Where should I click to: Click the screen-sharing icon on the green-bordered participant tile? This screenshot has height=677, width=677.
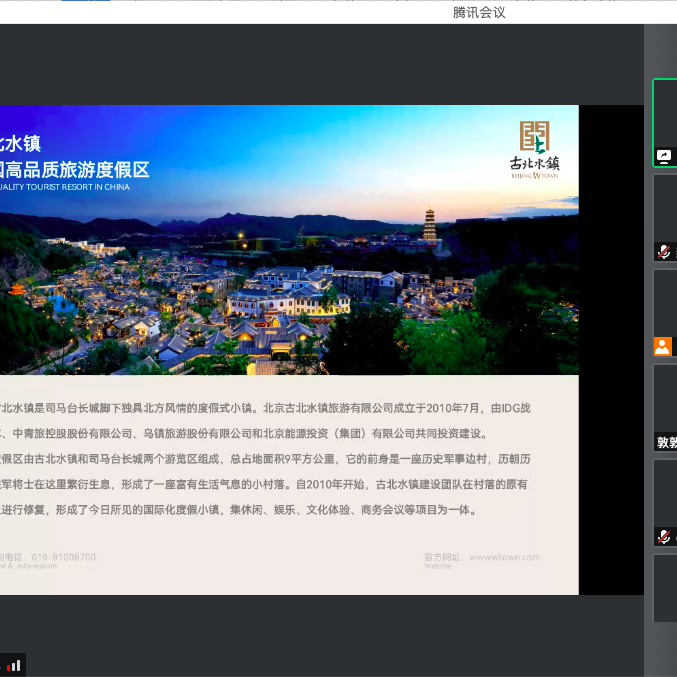pos(664,156)
